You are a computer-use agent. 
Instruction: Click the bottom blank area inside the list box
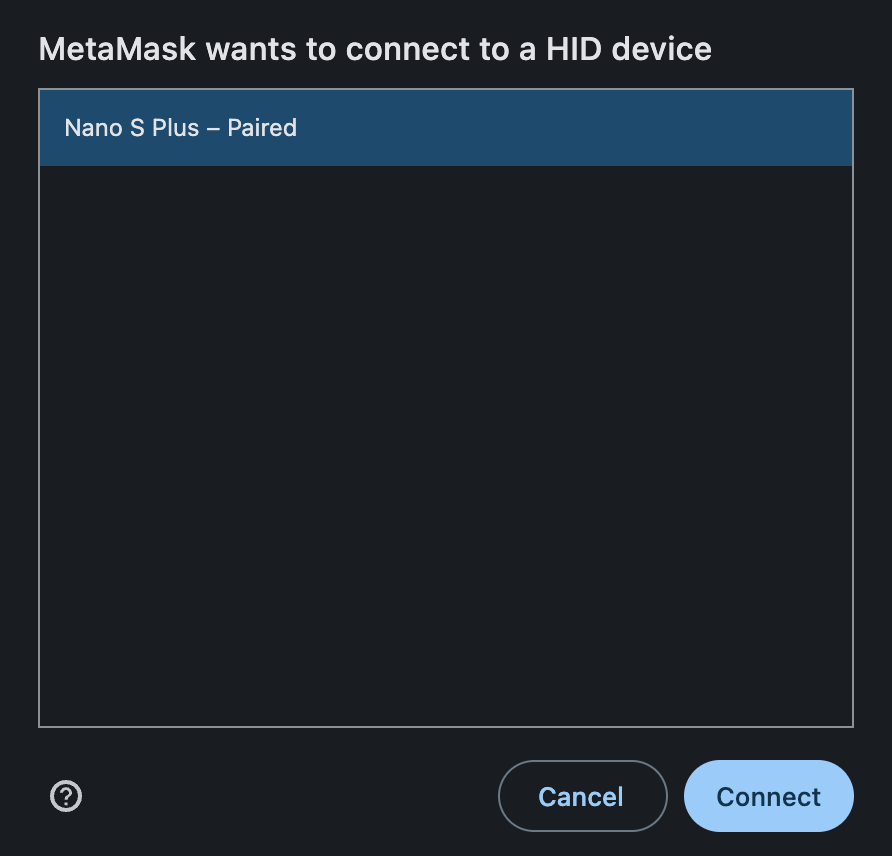[x=445, y=690]
